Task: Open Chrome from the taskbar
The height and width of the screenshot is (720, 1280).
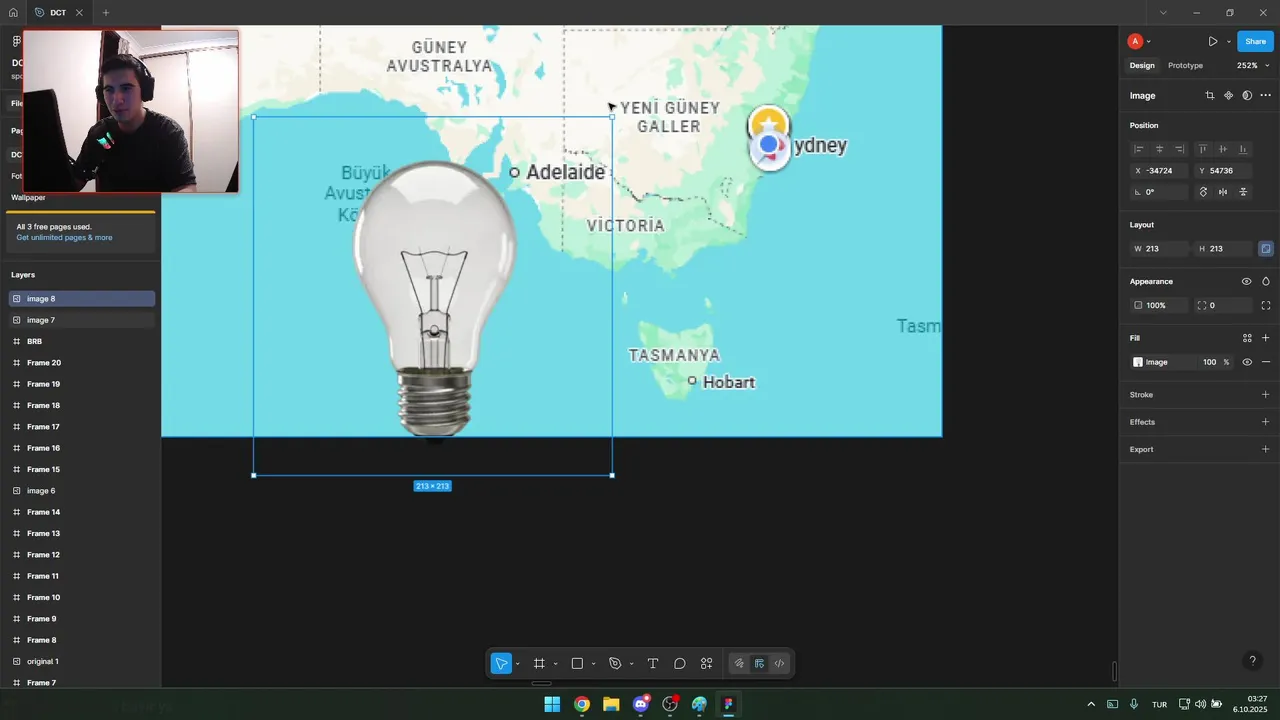Action: (x=582, y=705)
